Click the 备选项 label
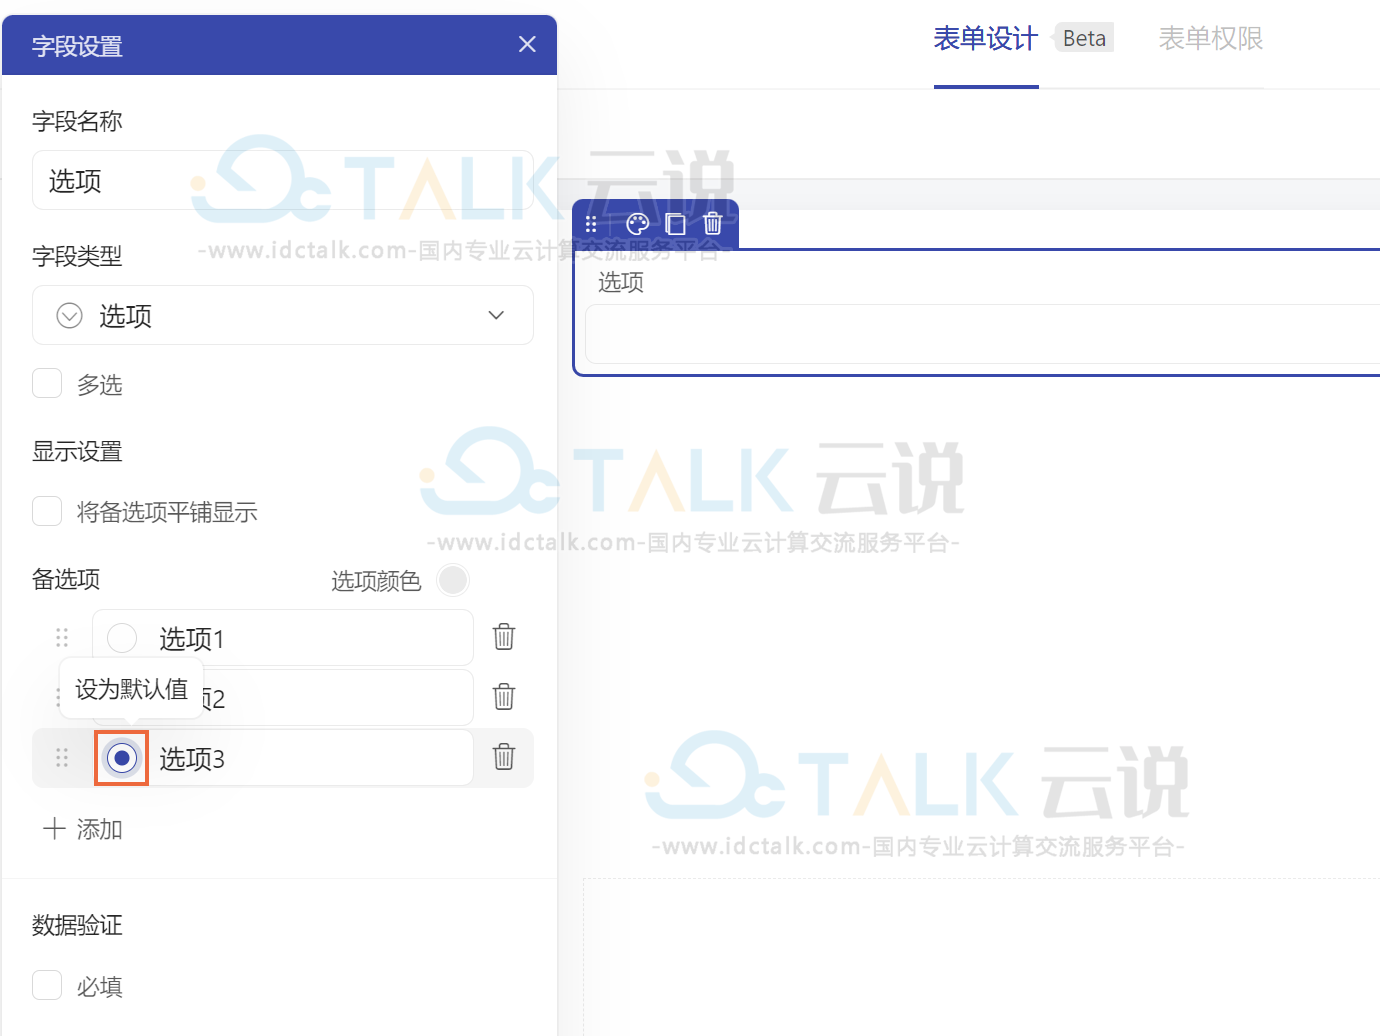Screen dimensions: 1380x1036 tap(66, 579)
